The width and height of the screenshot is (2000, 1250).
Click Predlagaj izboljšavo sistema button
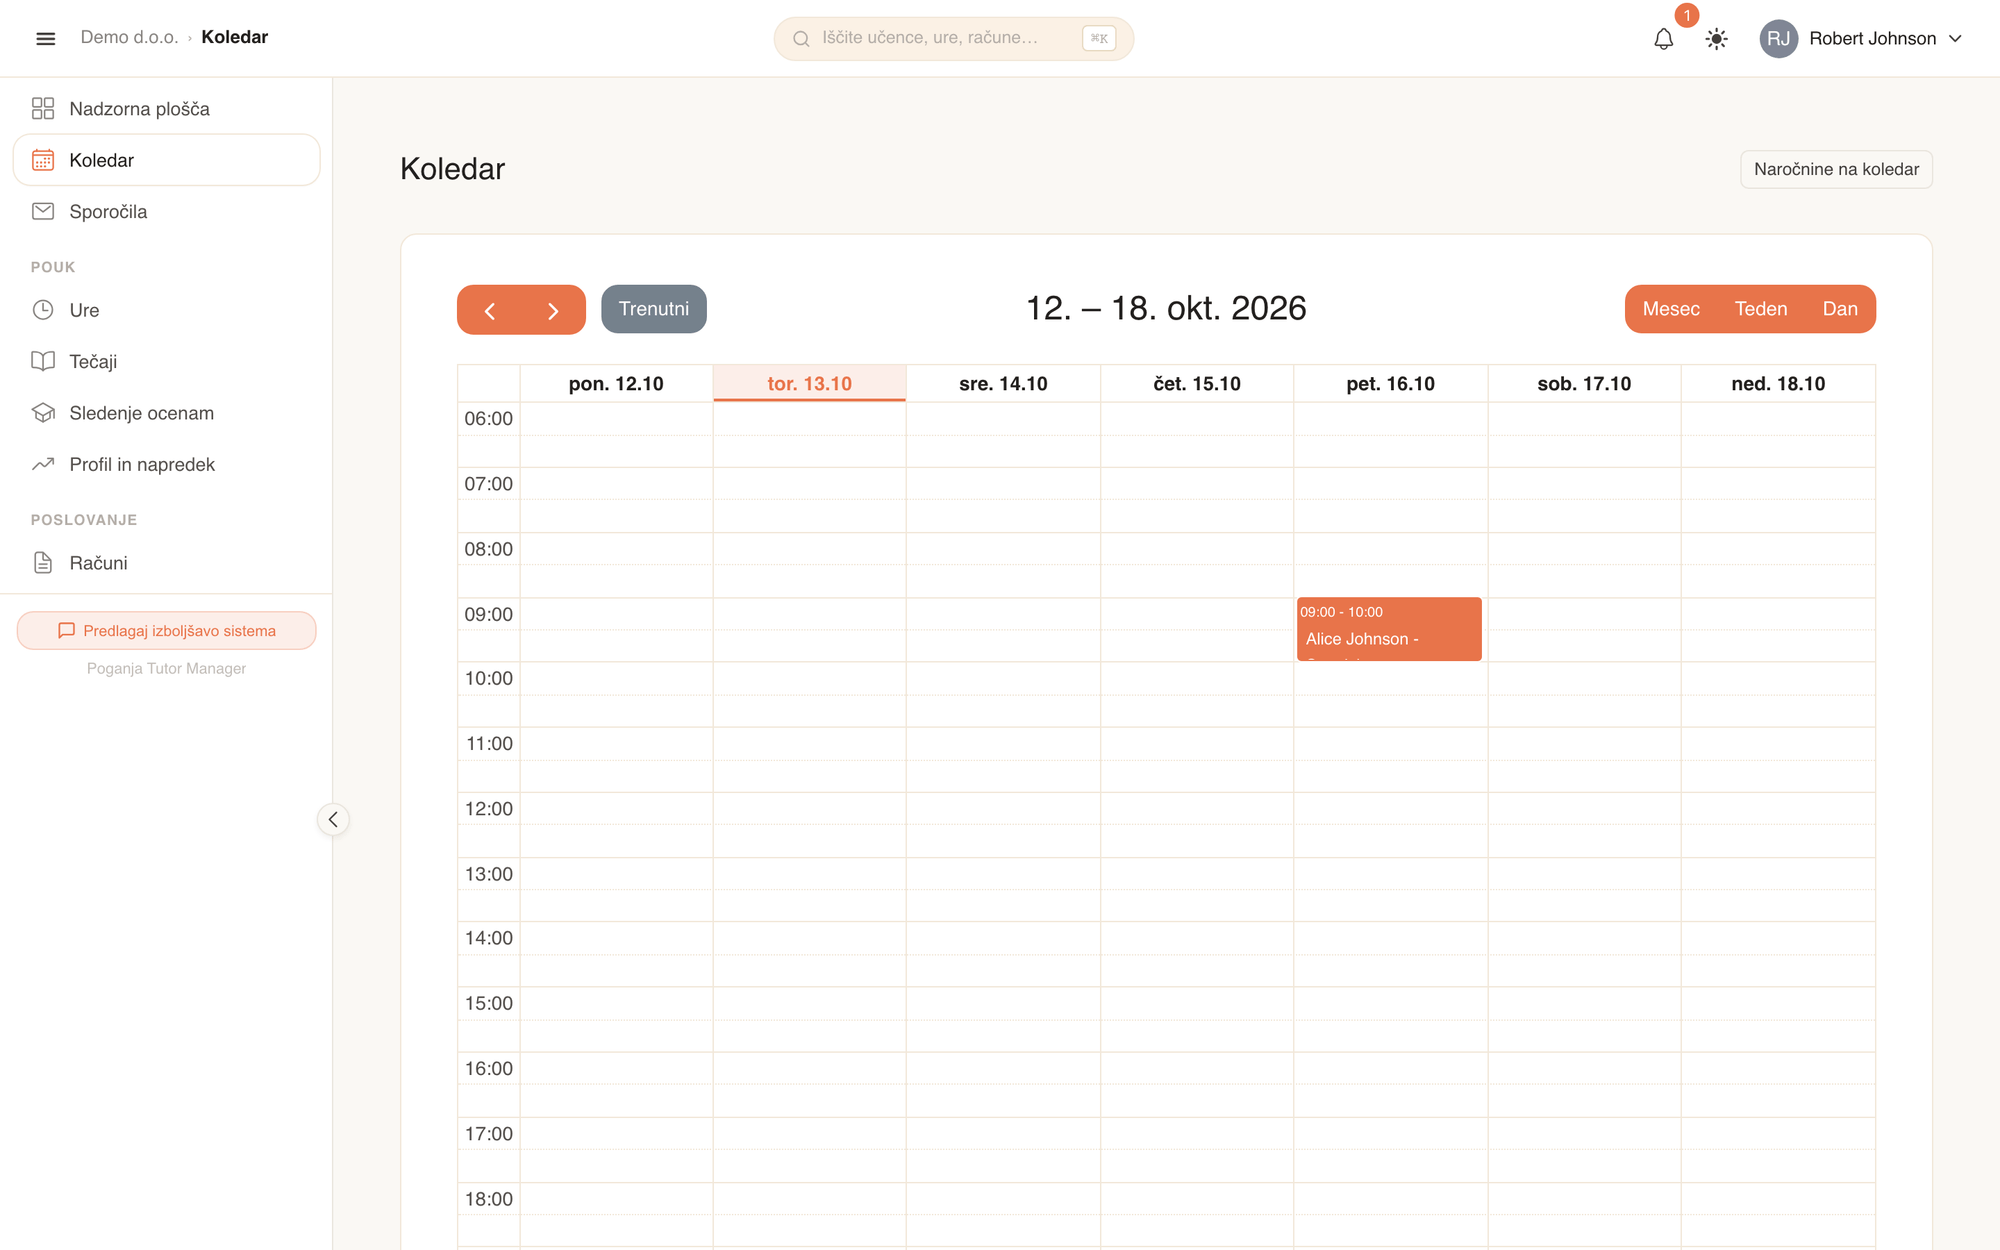(167, 631)
